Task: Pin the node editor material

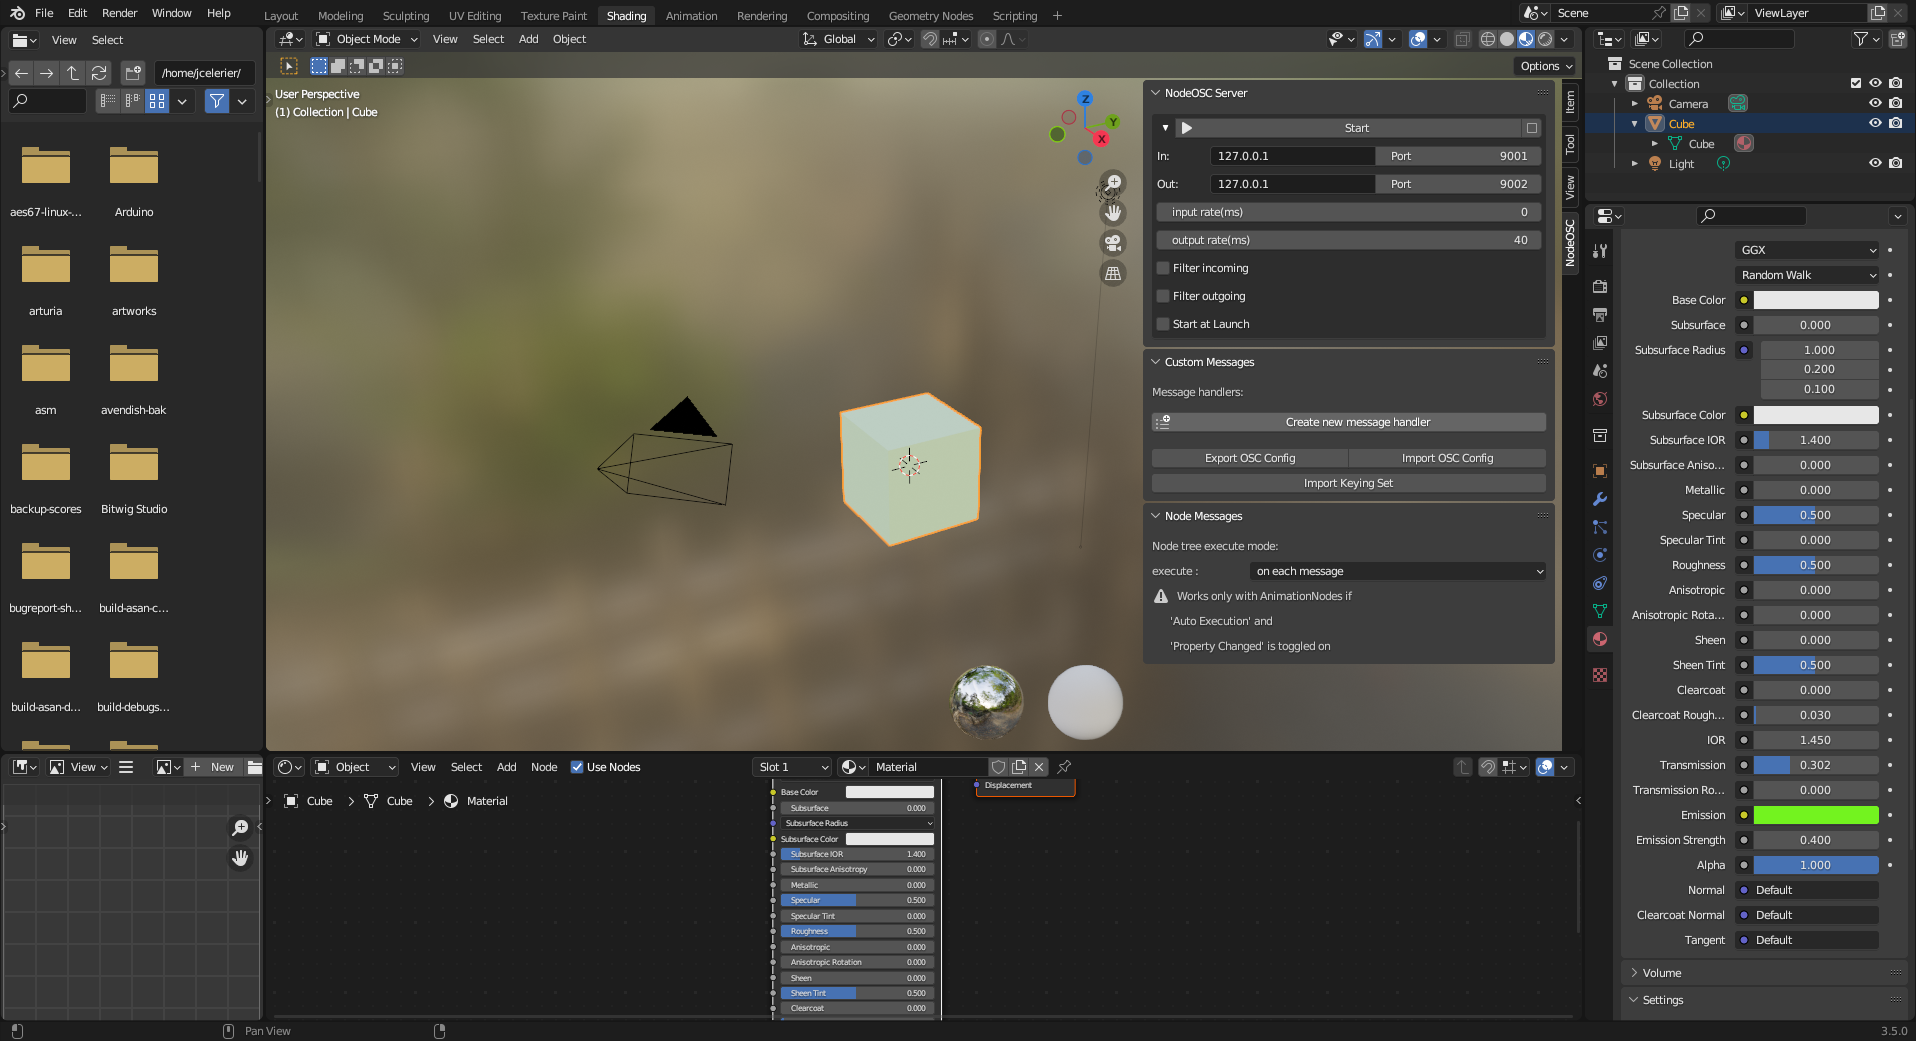Action: 1064,767
